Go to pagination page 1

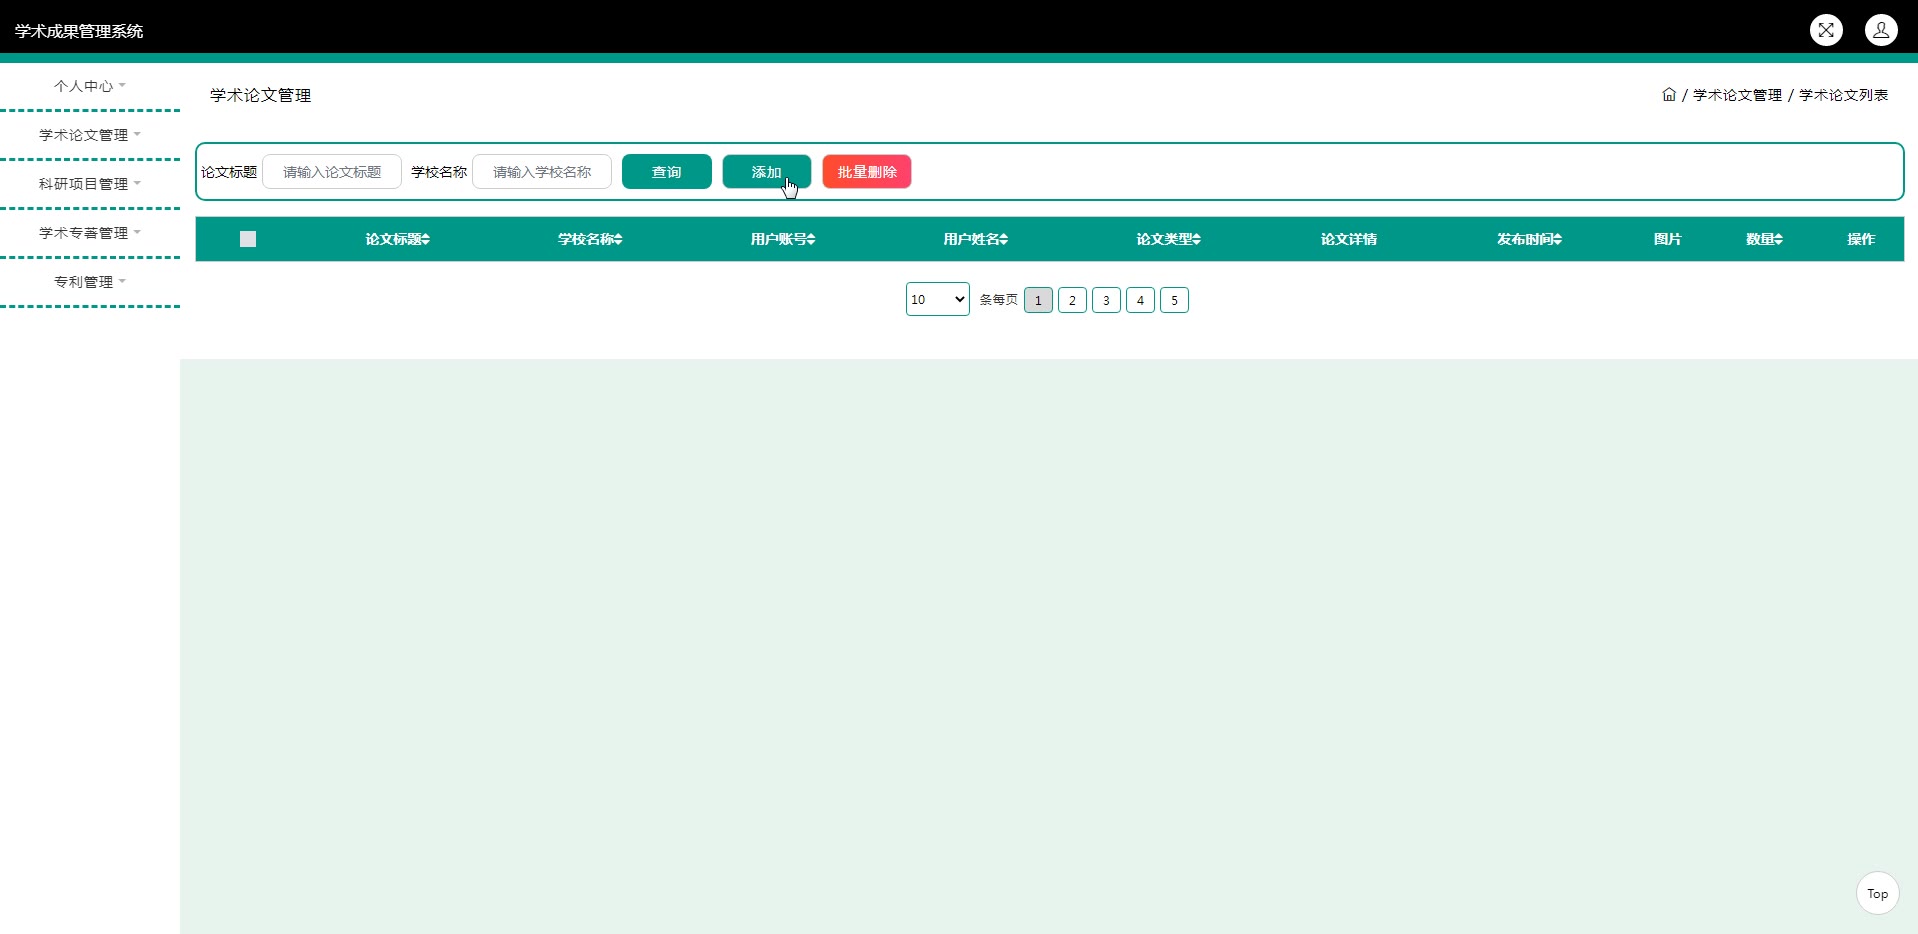pyautogui.click(x=1038, y=300)
